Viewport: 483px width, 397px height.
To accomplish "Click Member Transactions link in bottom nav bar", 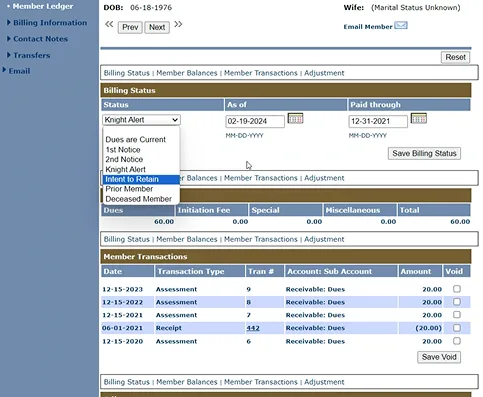I will coord(261,382).
